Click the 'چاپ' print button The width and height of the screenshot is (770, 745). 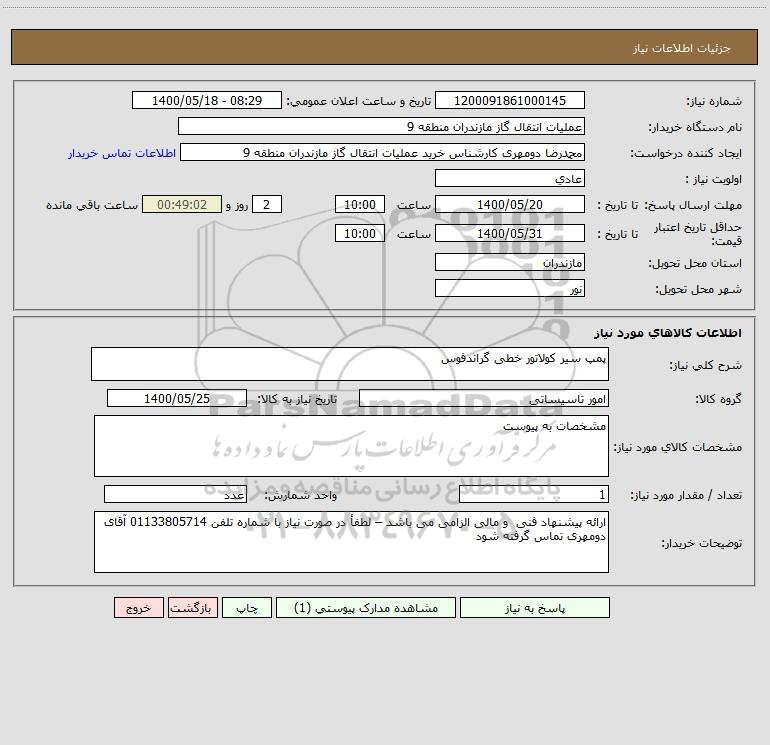click(x=247, y=607)
